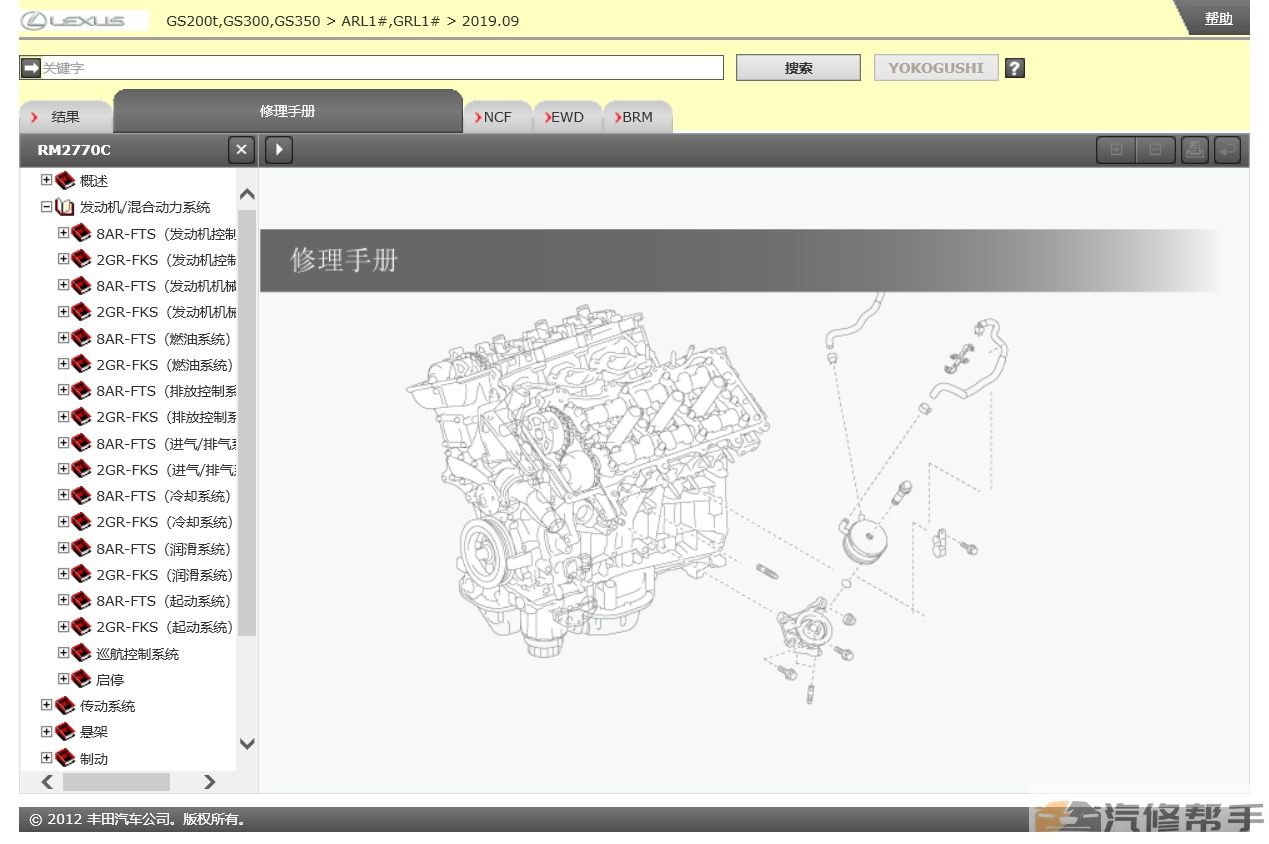
Task: Click the Lexus logo
Action: [74, 20]
